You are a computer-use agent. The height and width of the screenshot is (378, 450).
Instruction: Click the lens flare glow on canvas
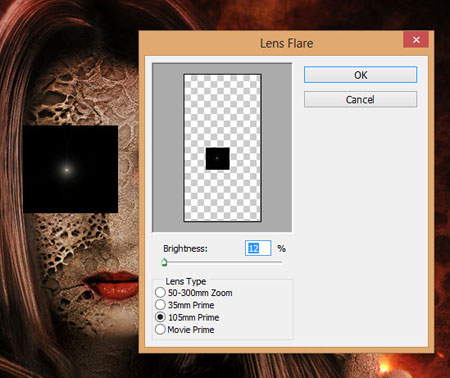point(67,170)
